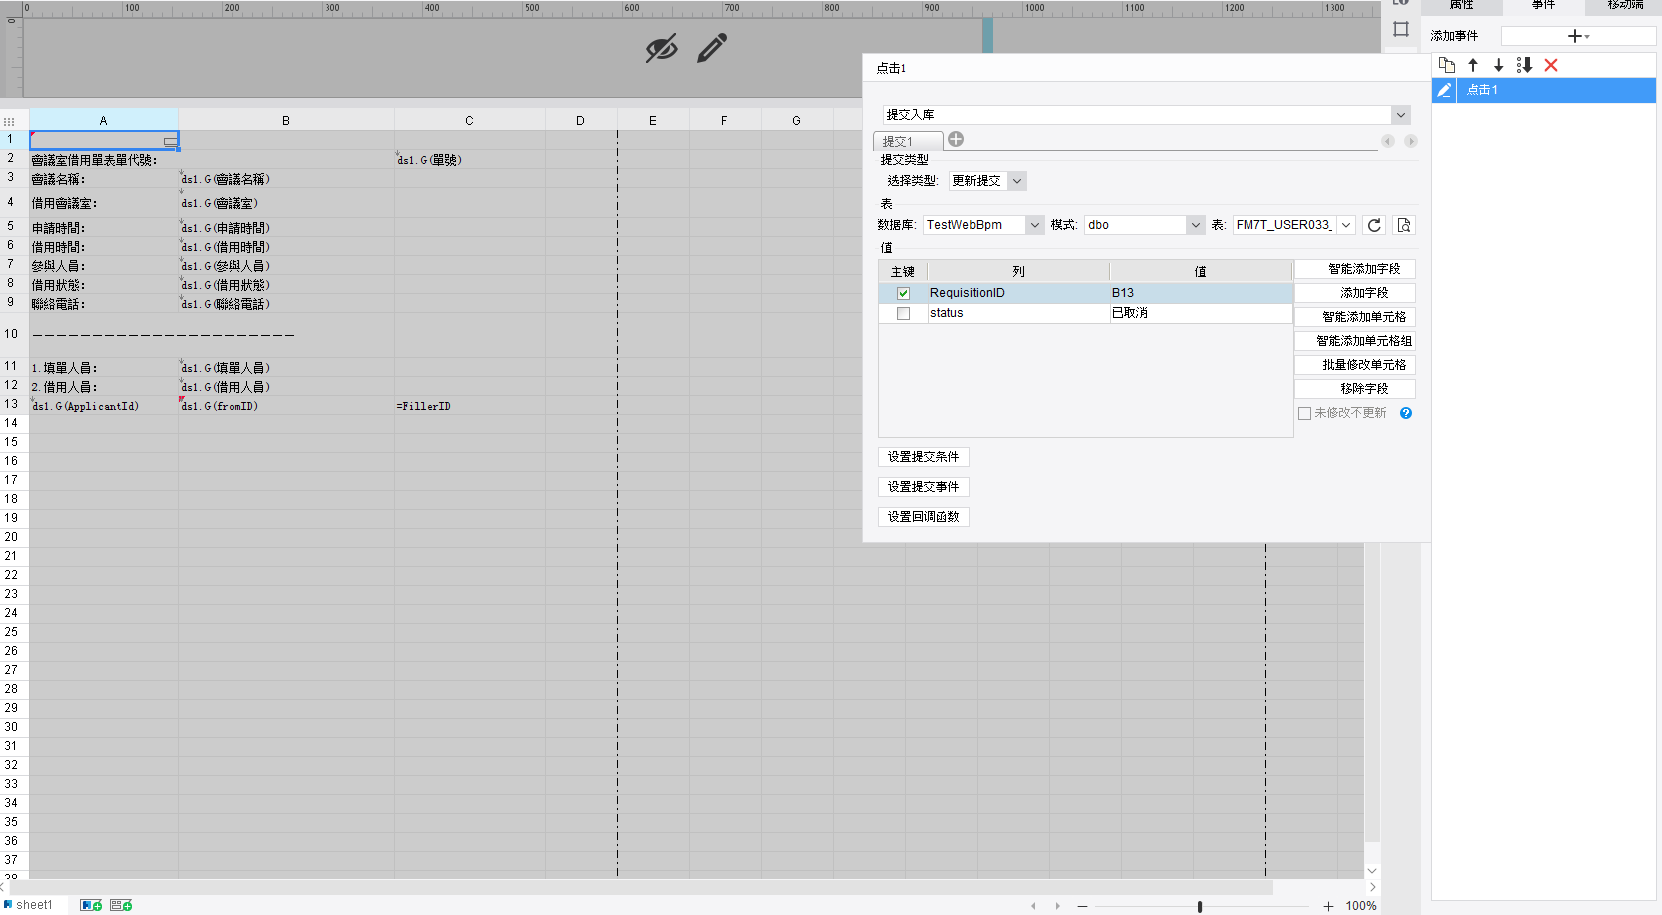
Task: Expand the TestWebBpm database dropdown
Action: pyautogui.click(x=1035, y=225)
